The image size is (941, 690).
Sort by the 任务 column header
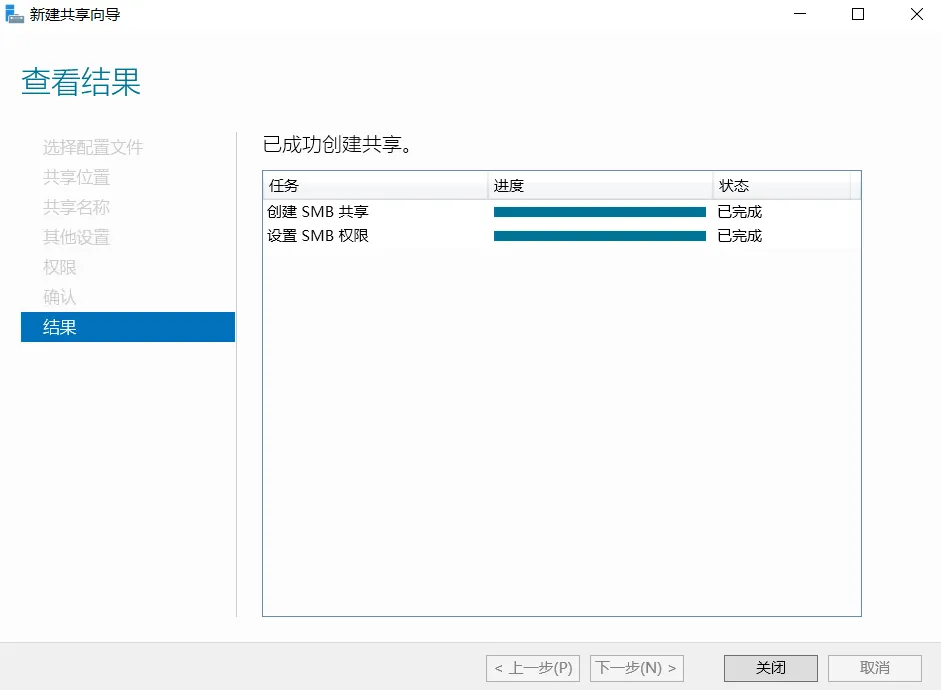point(375,186)
